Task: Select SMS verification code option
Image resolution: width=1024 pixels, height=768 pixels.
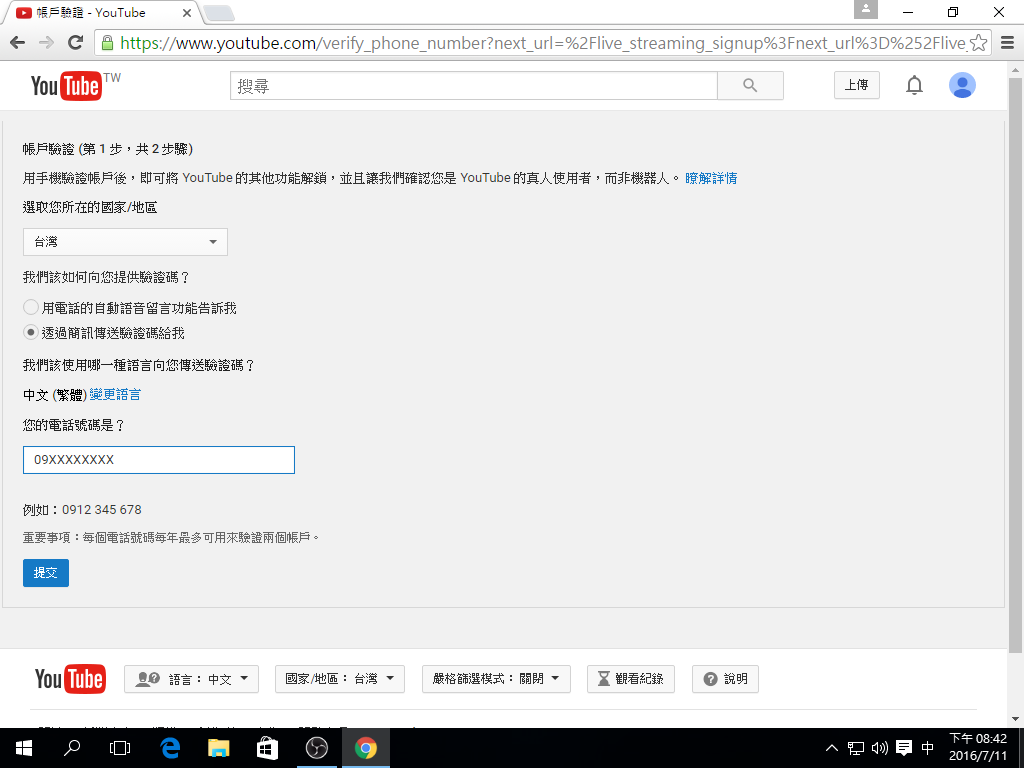Action: coord(31,332)
